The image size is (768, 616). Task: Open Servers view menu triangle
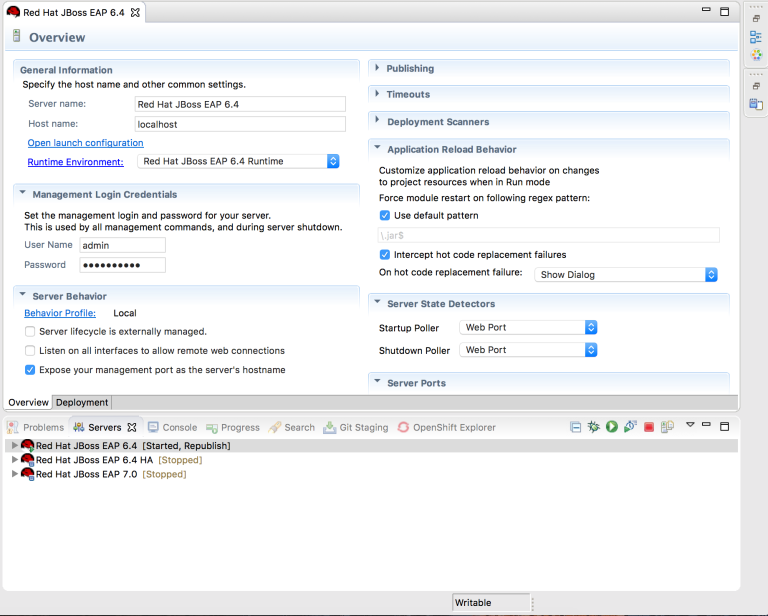pyautogui.click(x=690, y=425)
